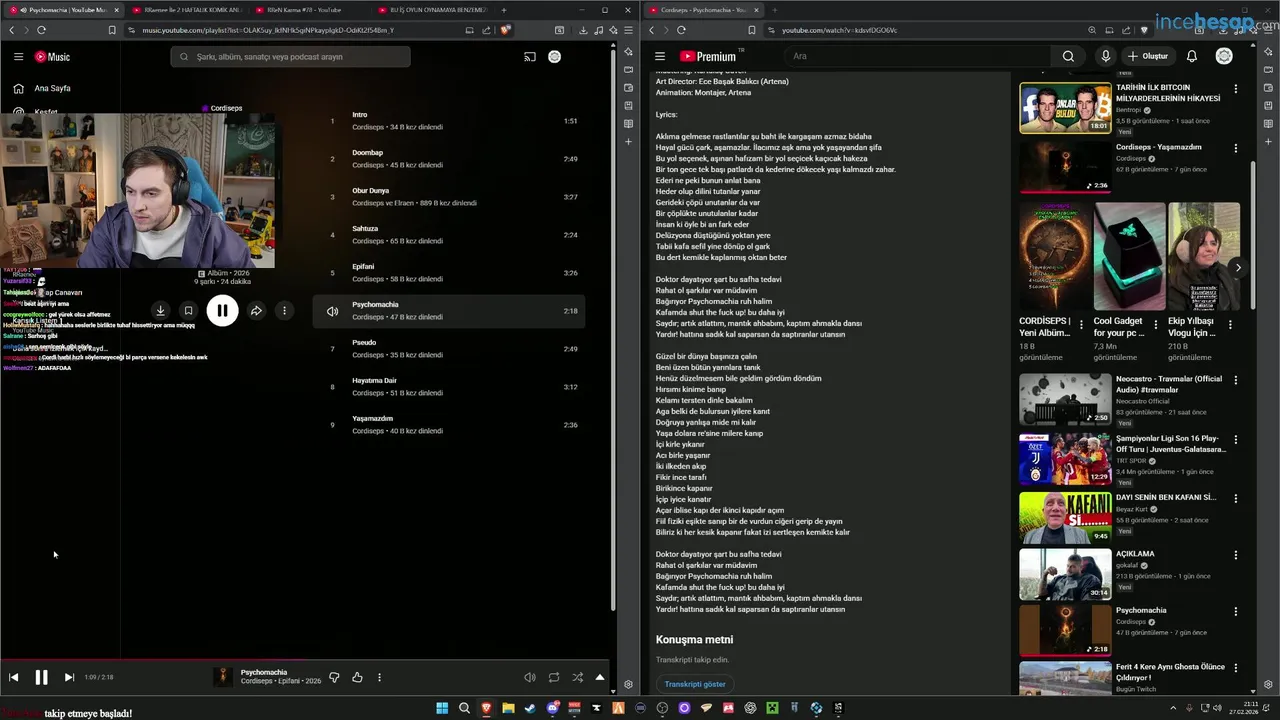Click the large album pause button

222,311
